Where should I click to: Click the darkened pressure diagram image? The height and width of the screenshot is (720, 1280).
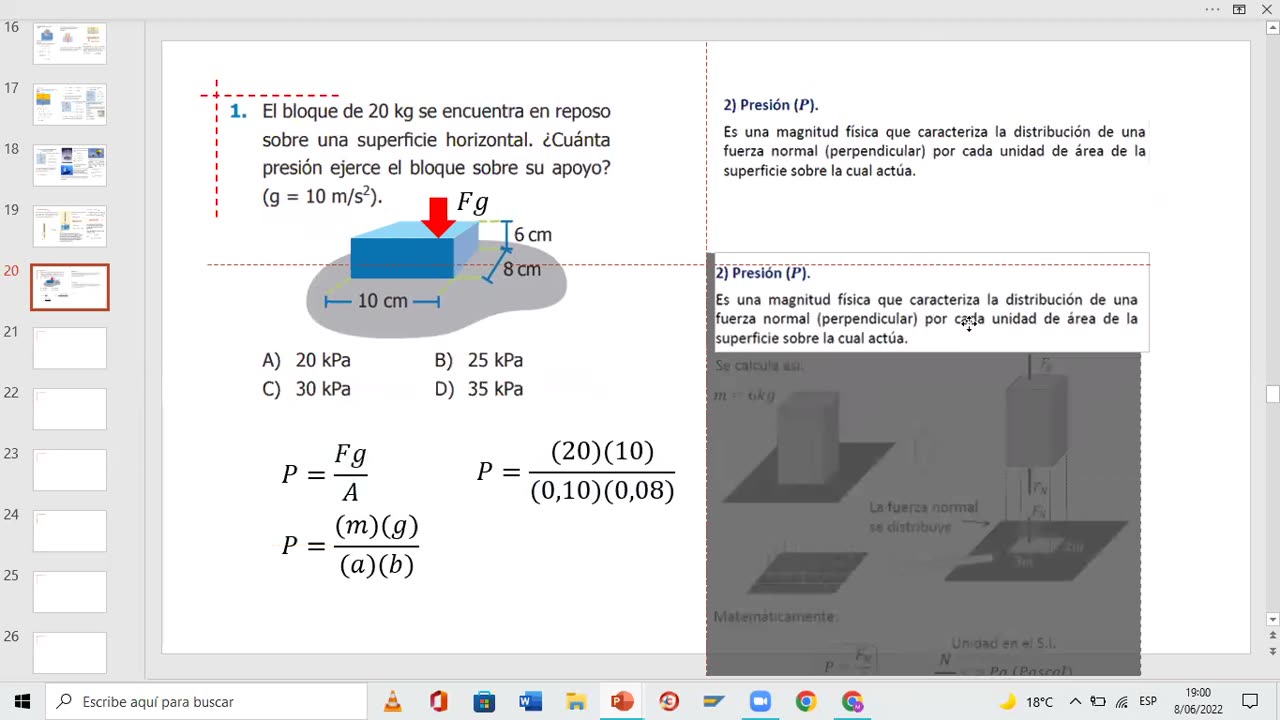tap(924, 514)
